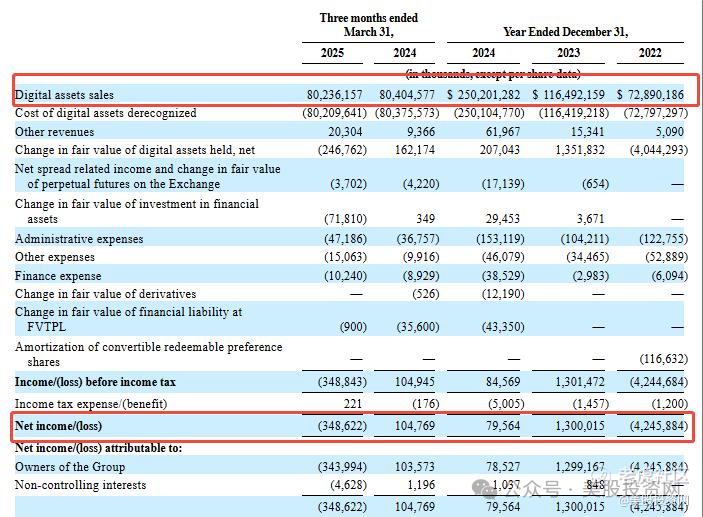Image resolution: width=703 pixels, height=517 pixels.
Task: Click the 2025 column header
Action: tap(332, 53)
